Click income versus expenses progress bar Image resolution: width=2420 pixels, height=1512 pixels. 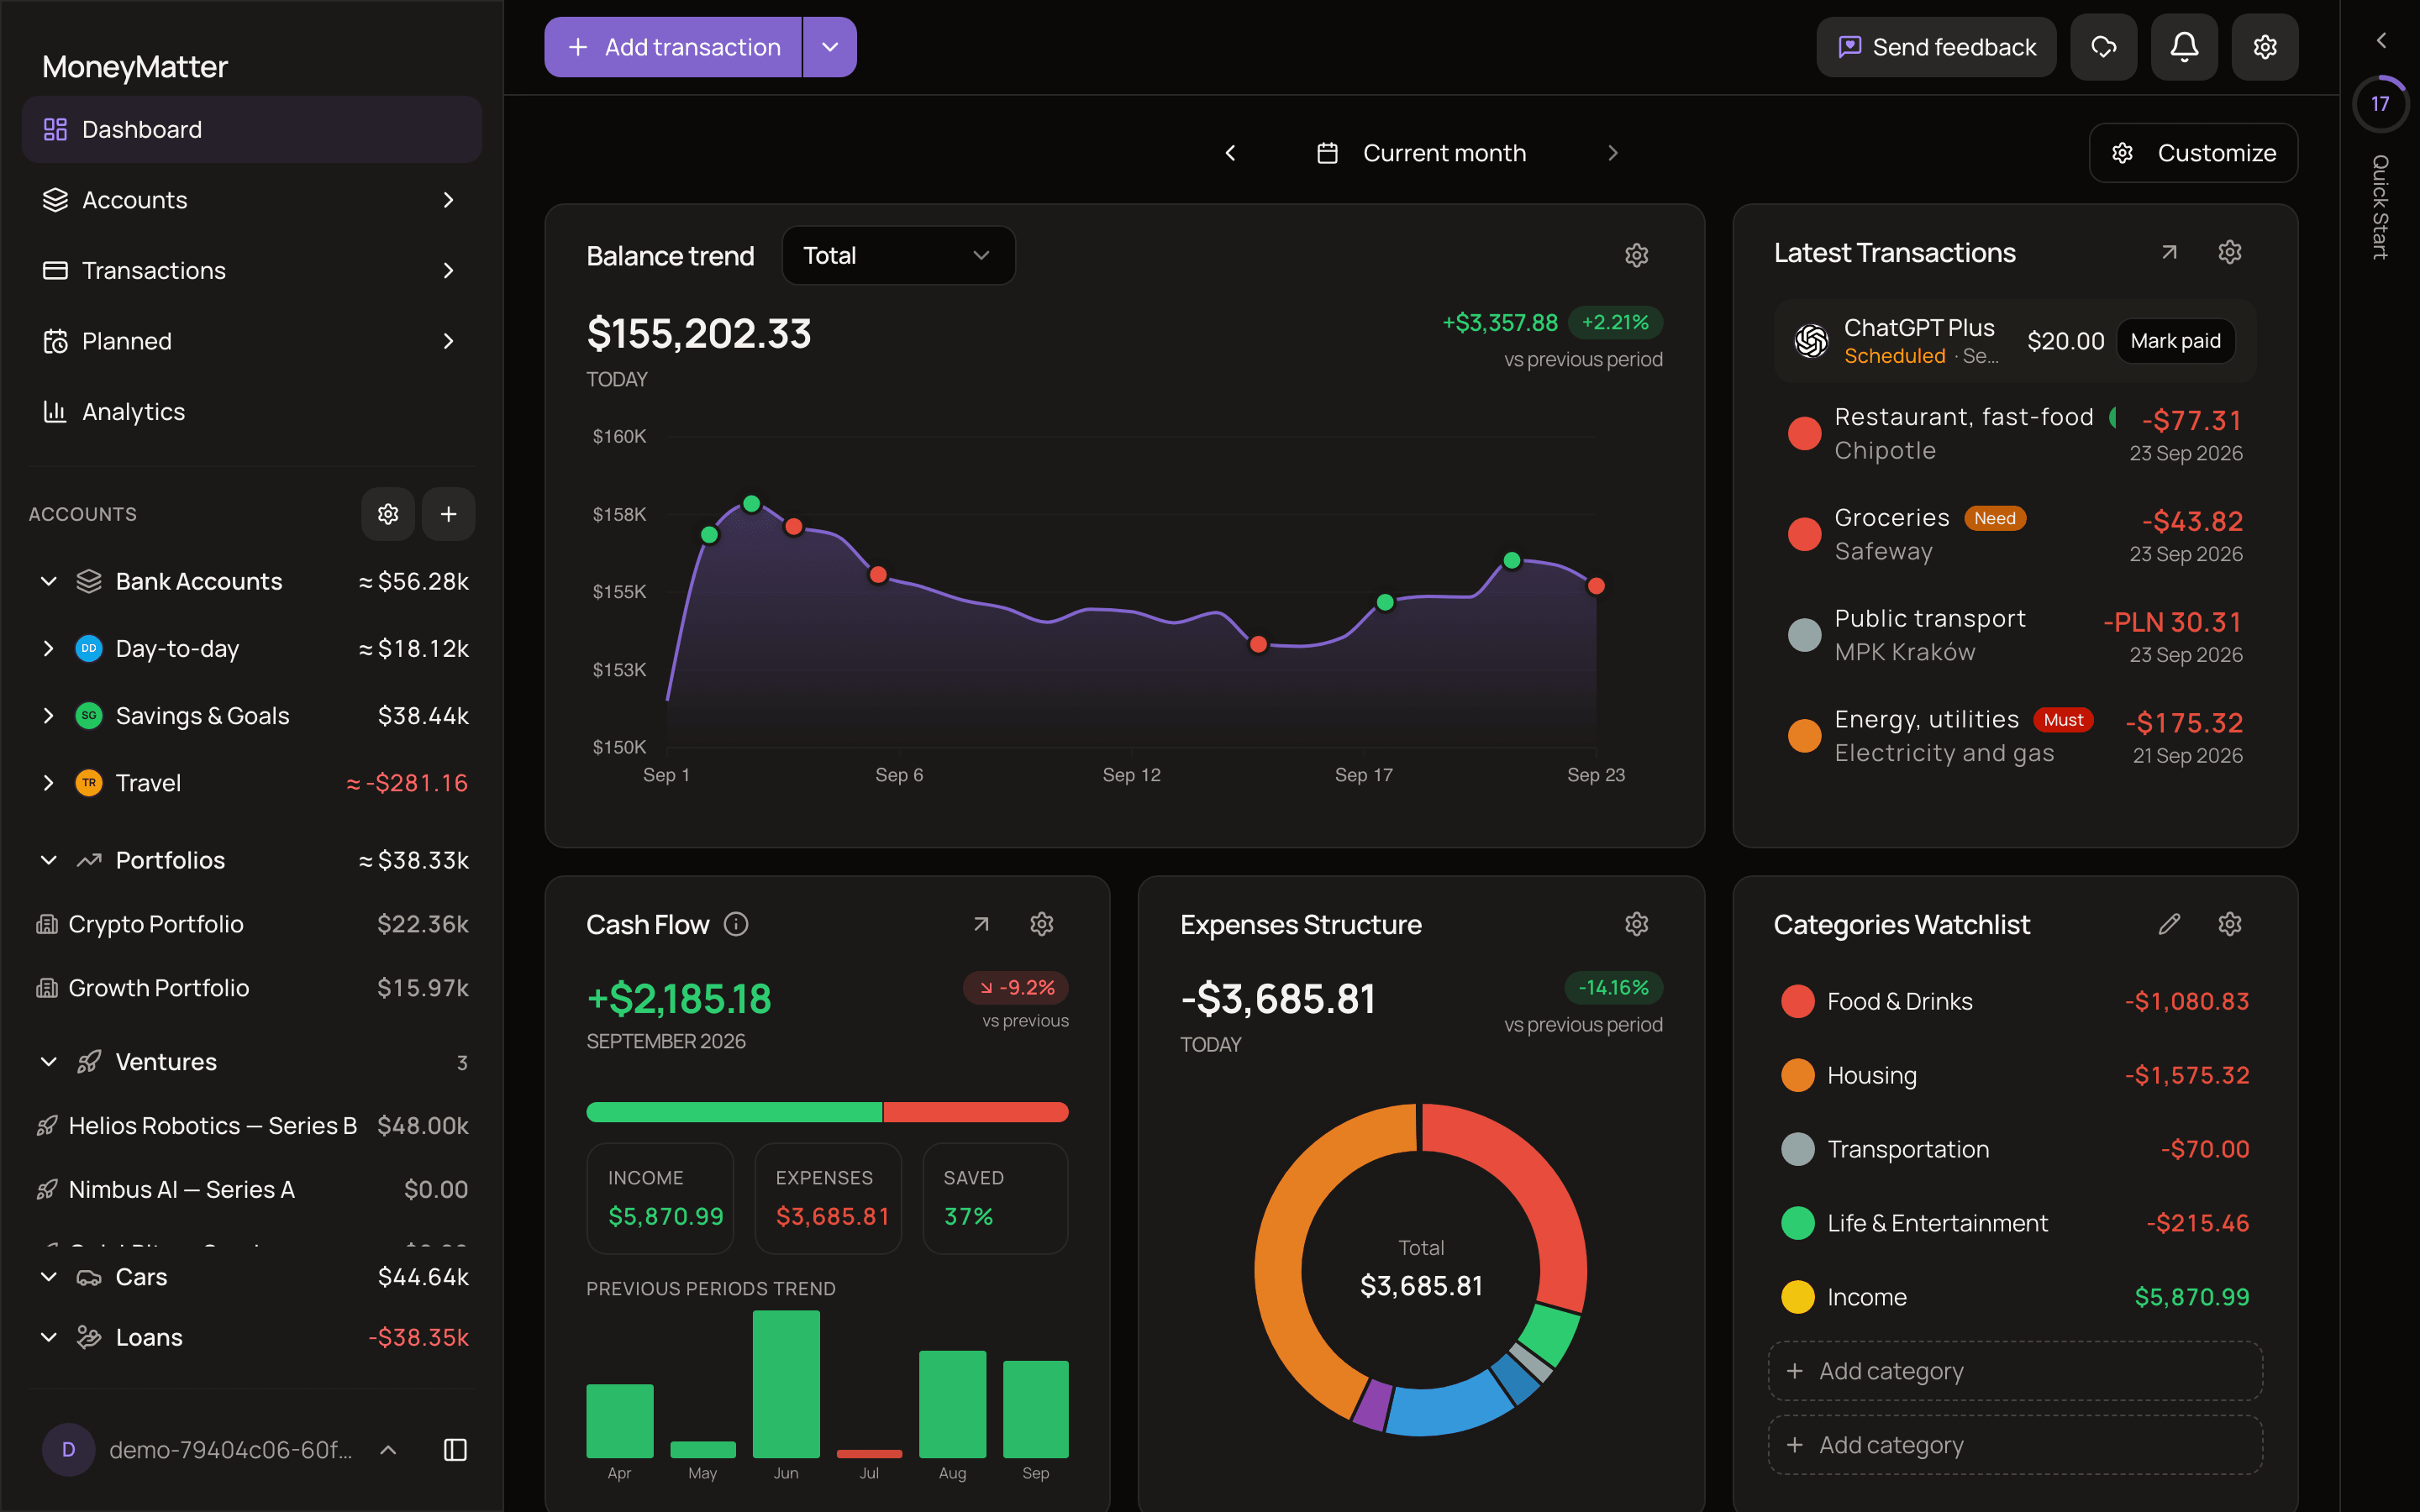[x=827, y=1112]
